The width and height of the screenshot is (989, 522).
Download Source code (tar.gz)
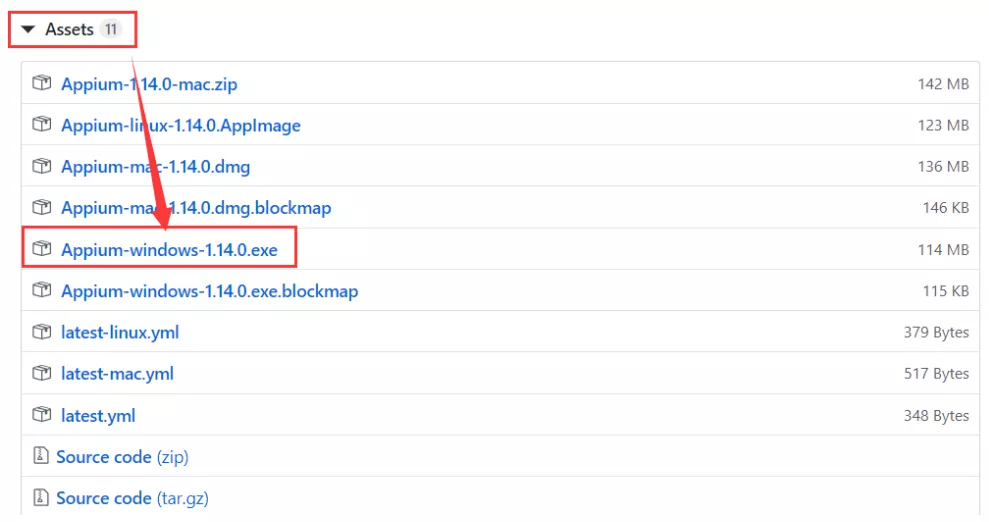132,498
